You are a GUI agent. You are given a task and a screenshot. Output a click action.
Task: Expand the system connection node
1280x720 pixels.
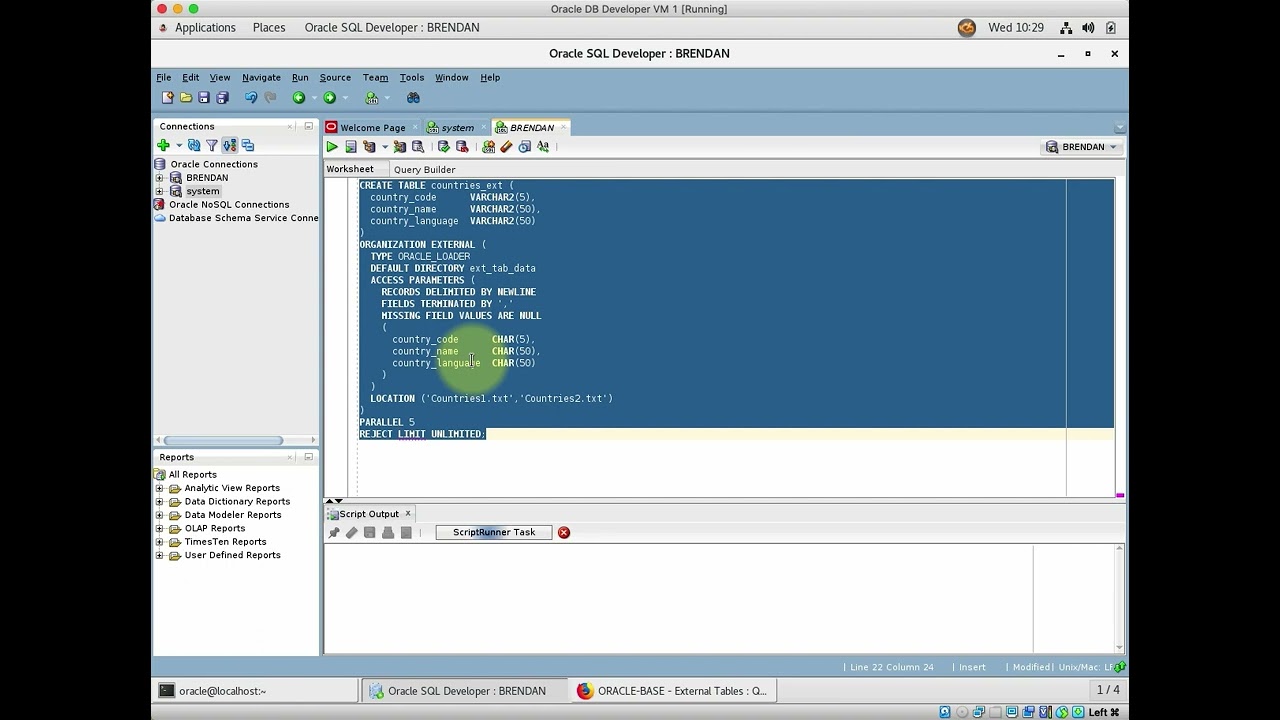tap(159, 191)
